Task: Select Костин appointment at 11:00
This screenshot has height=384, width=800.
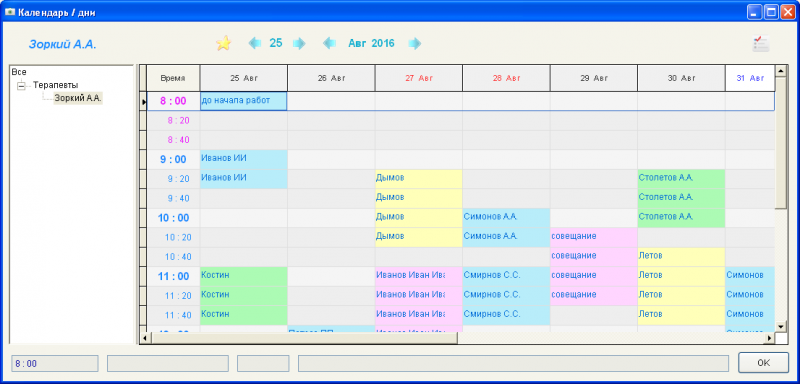Action: pyautogui.click(x=243, y=276)
